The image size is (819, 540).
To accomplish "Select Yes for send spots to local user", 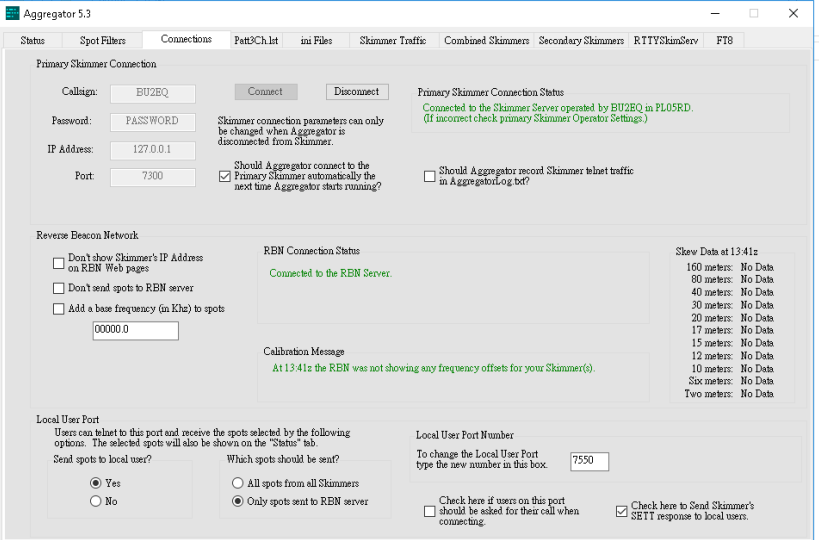I will [x=96, y=483].
